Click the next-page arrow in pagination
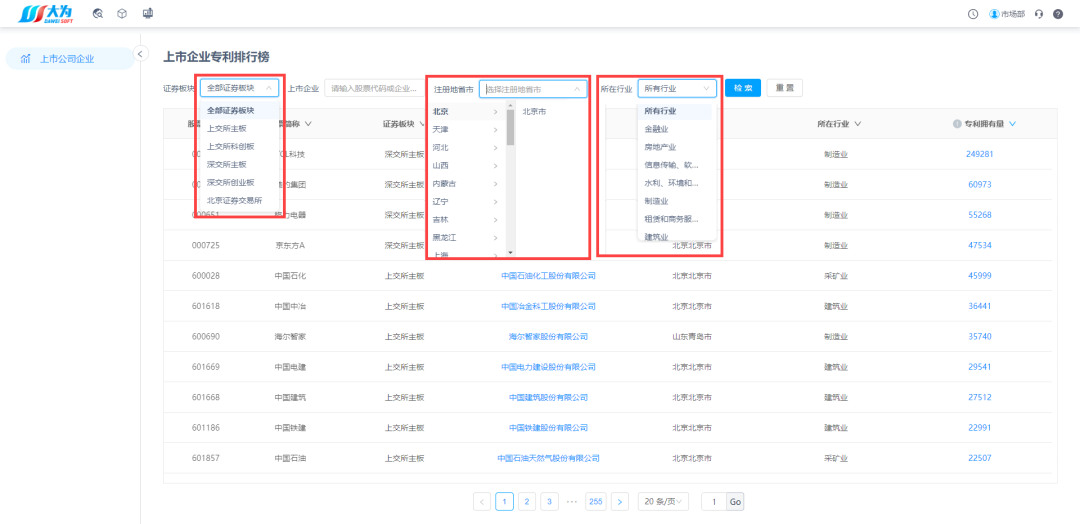The width and height of the screenshot is (1080, 524). point(620,502)
